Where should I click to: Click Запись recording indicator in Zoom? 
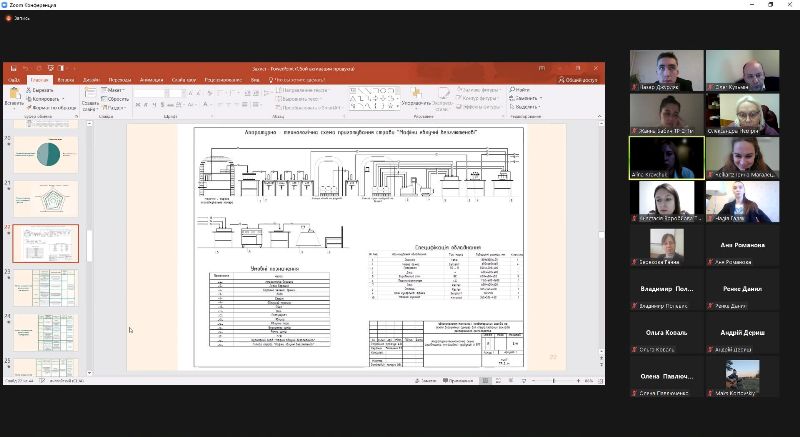[18, 18]
